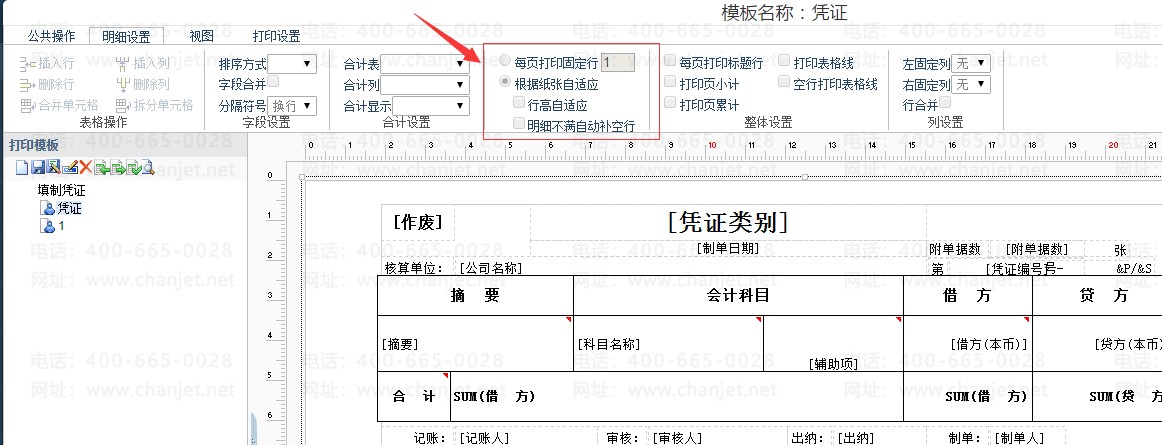Click the 借 方 header cell

click(967, 295)
